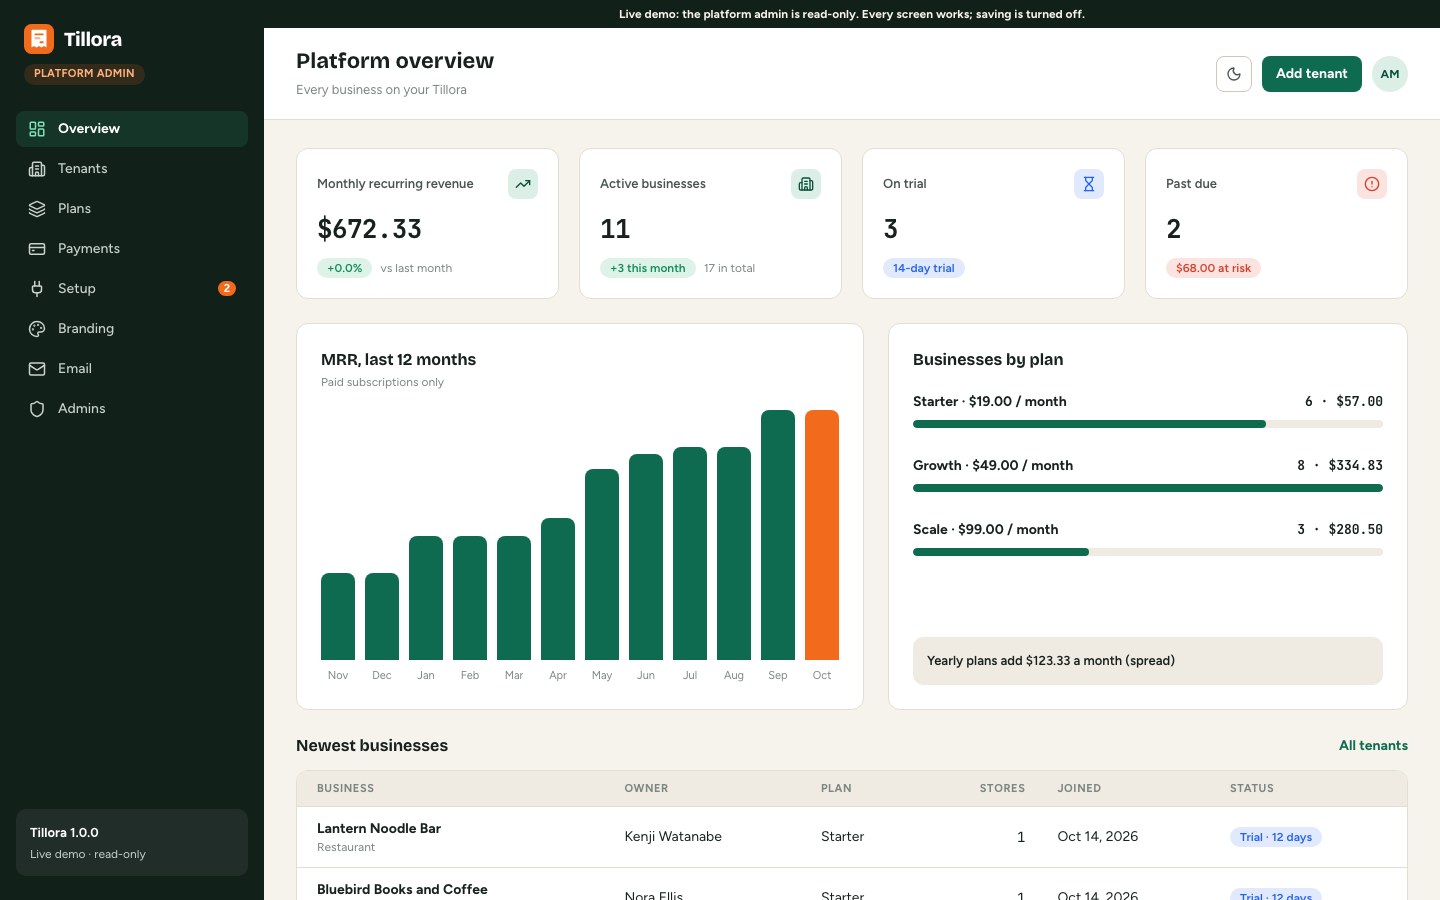Screen dimensions: 1440x900
Task: Click the Scale plan progress bar
Action: (1148, 552)
